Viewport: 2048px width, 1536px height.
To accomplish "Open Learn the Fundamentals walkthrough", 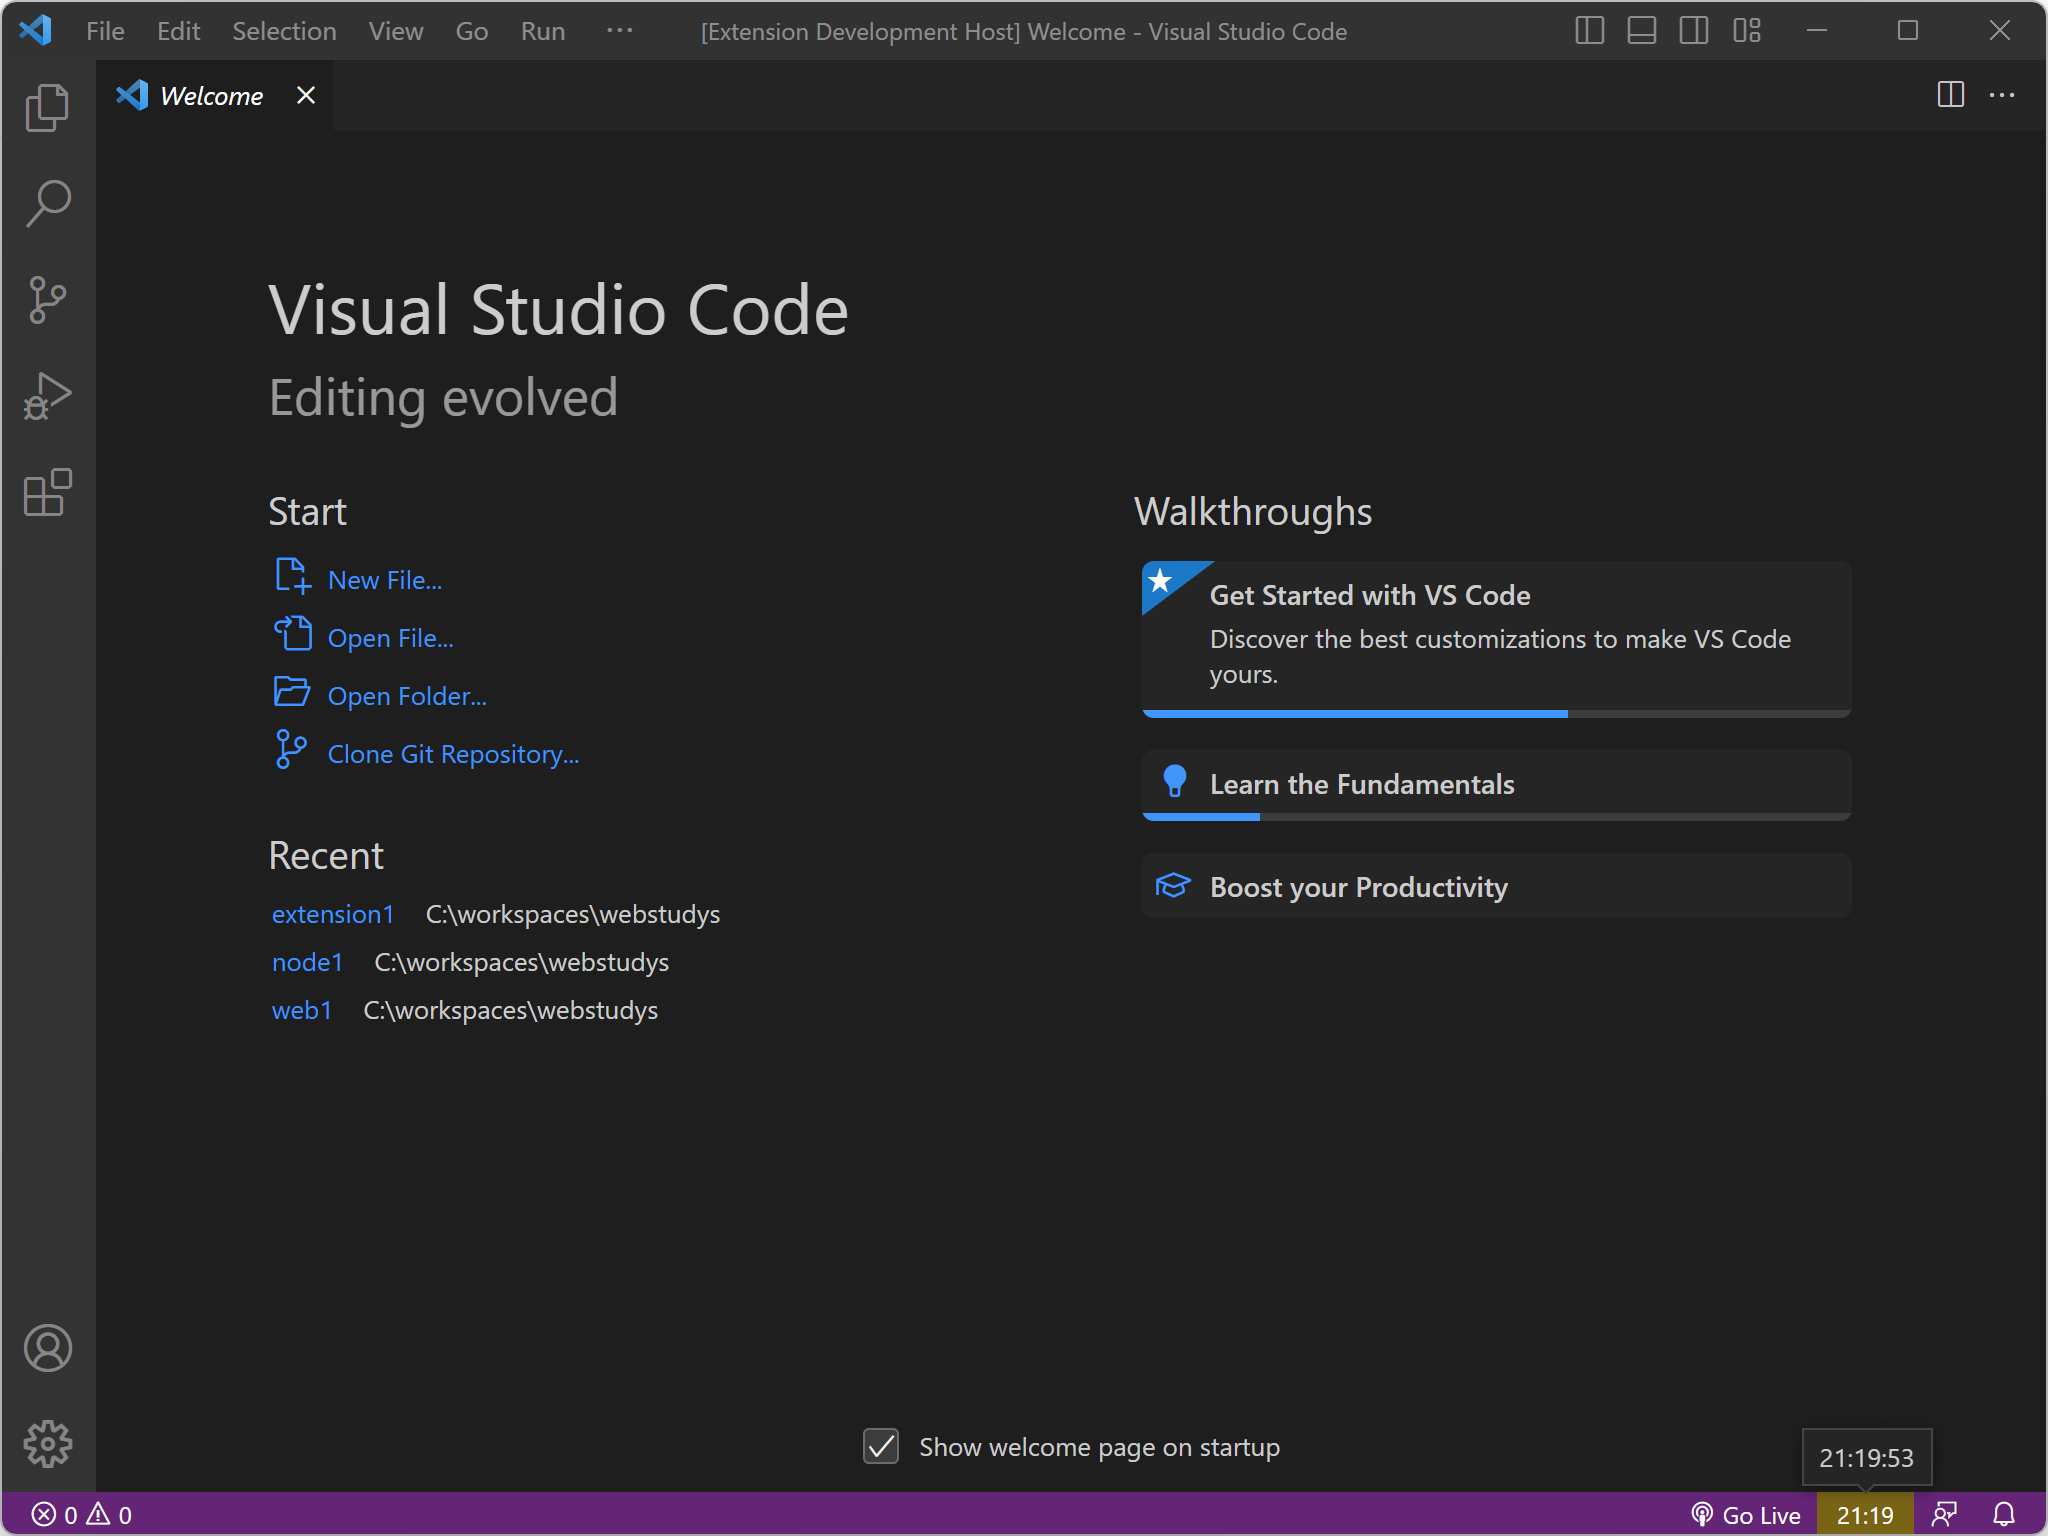I will [1361, 784].
